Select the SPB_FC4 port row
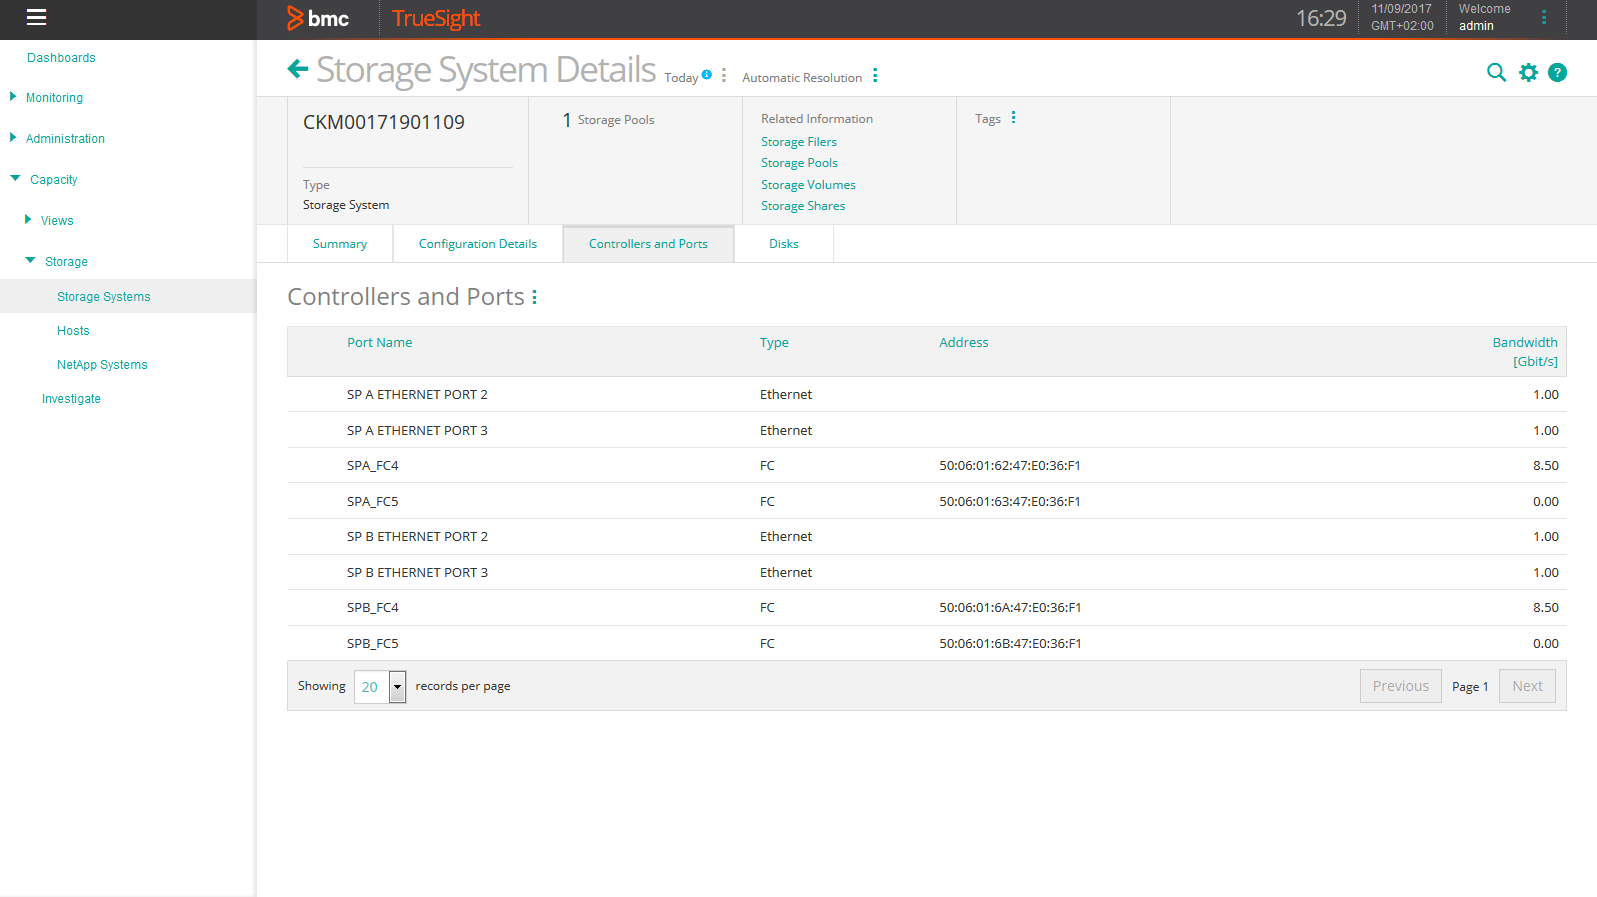This screenshot has width=1597, height=897. 926,608
